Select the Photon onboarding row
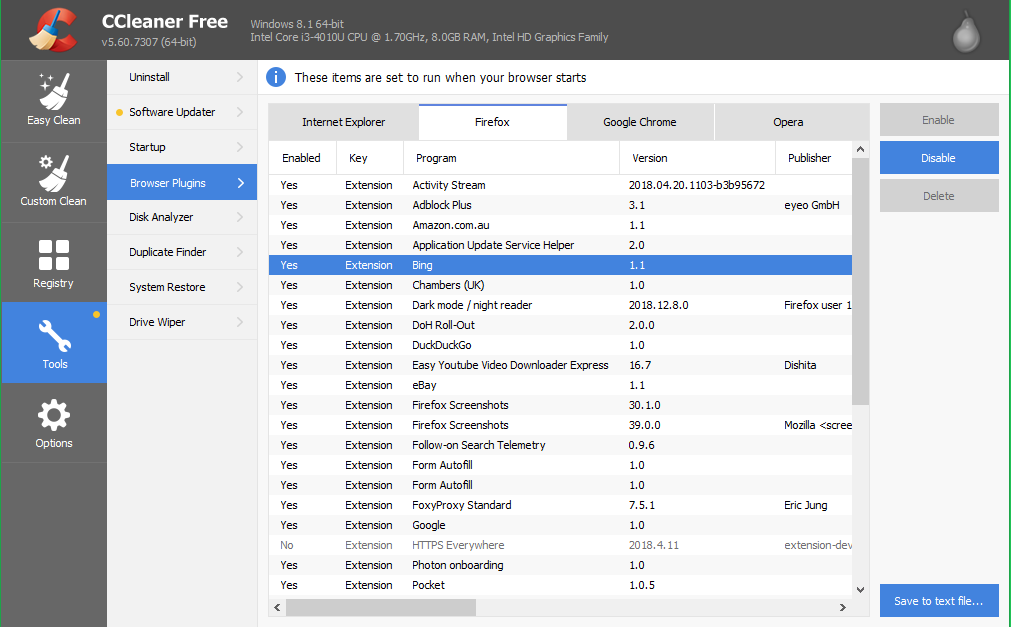1011x627 pixels. coord(560,565)
